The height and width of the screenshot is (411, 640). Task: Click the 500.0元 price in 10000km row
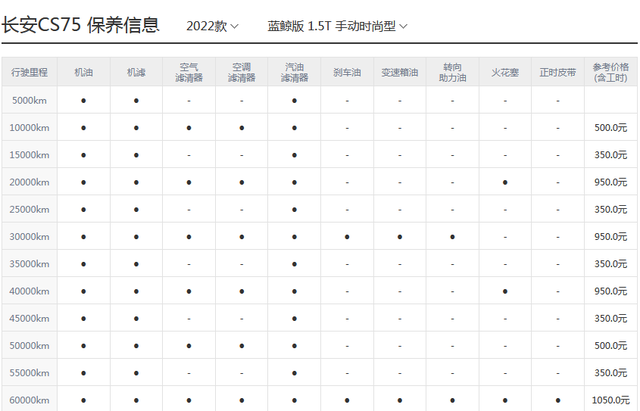coord(611,128)
